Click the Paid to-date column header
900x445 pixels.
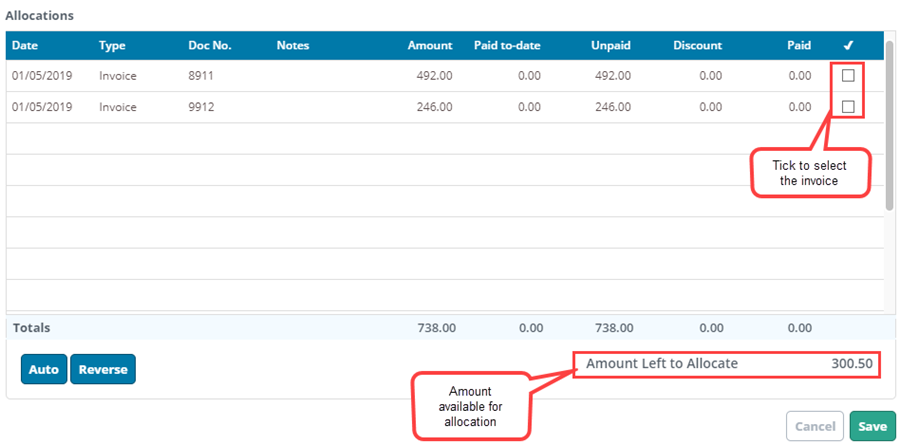point(508,46)
